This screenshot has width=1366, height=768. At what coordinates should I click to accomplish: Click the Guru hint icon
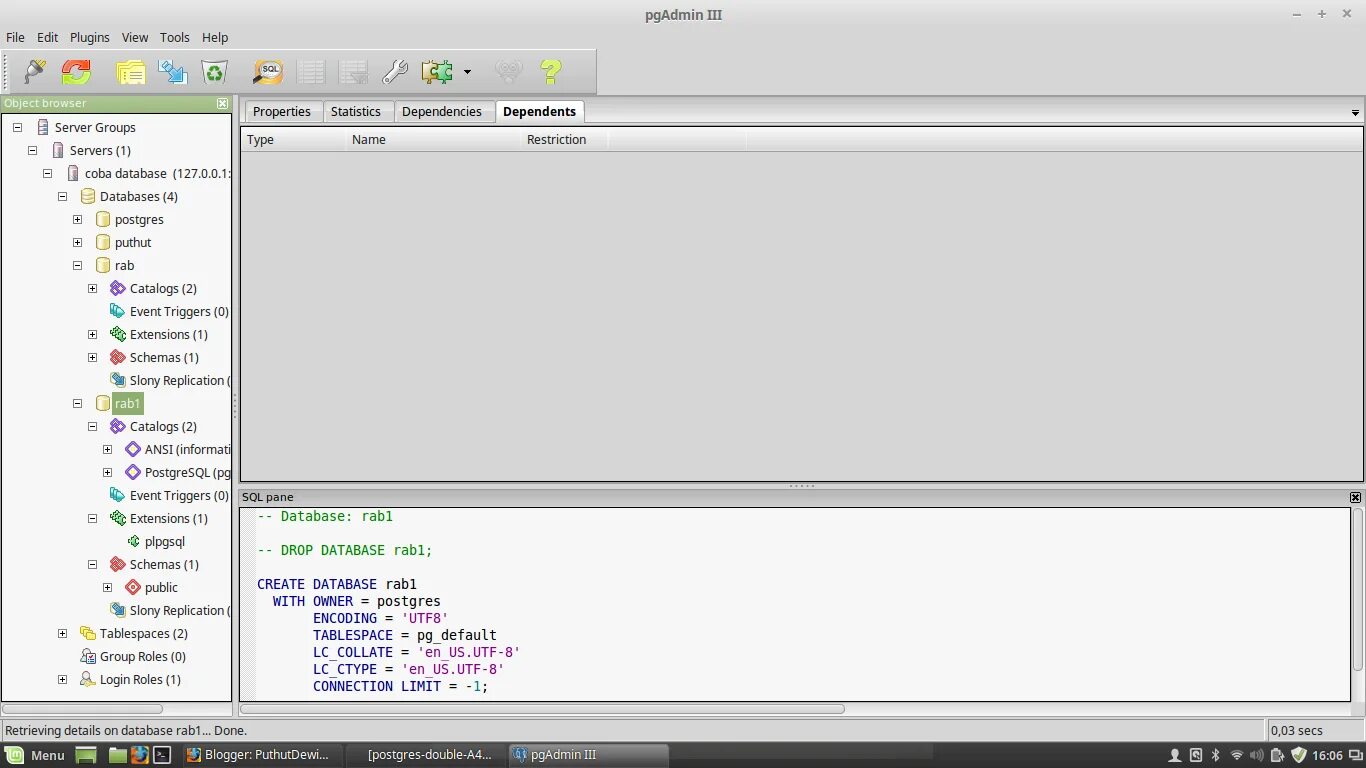tap(509, 72)
